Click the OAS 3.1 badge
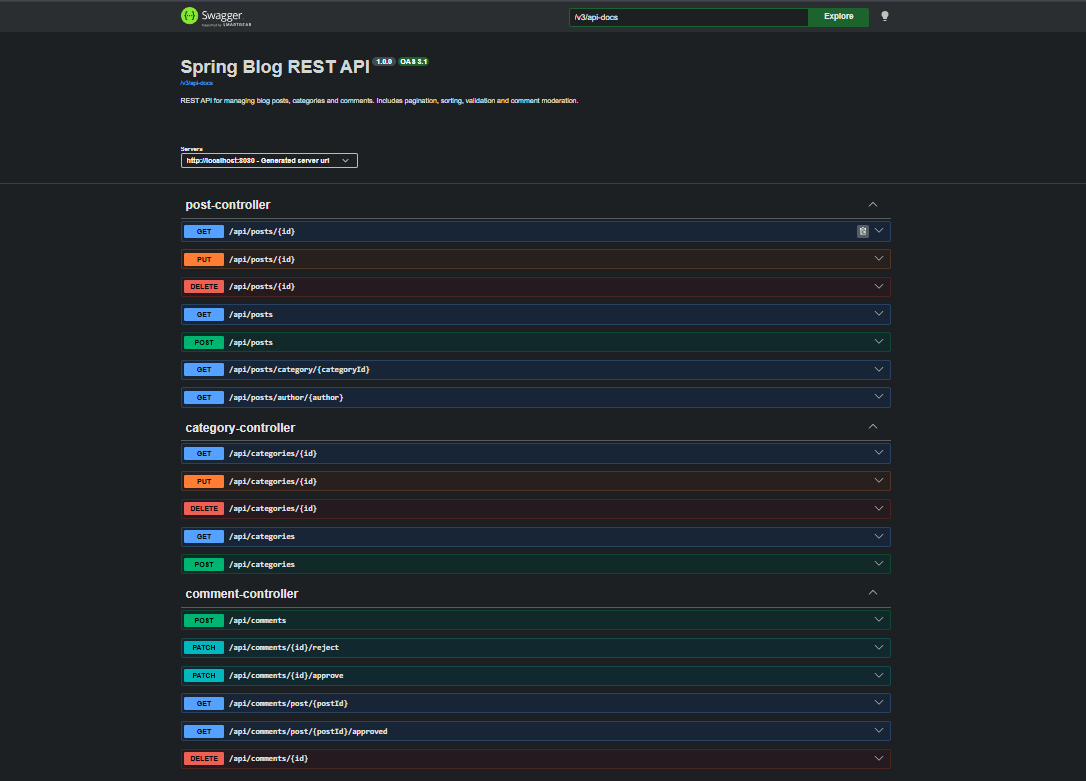 pyautogui.click(x=413, y=62)
